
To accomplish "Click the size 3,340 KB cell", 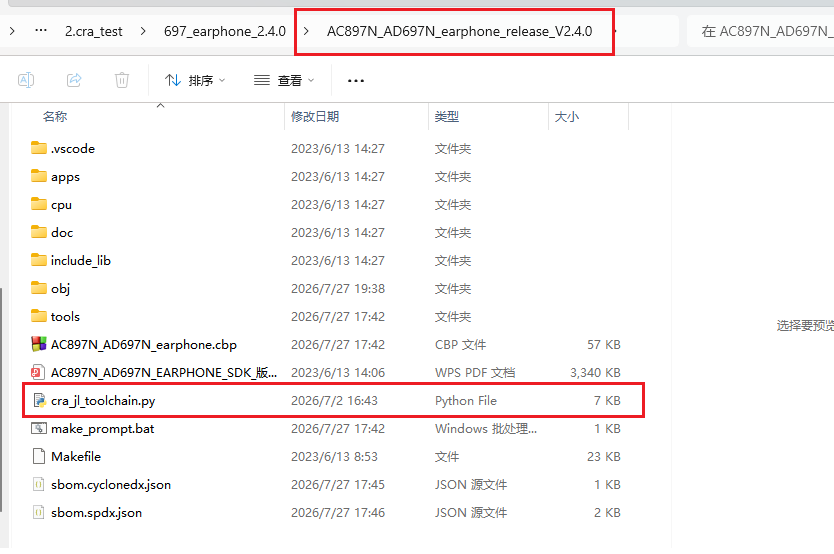I will pyautogui.click(x=595, y=373).
